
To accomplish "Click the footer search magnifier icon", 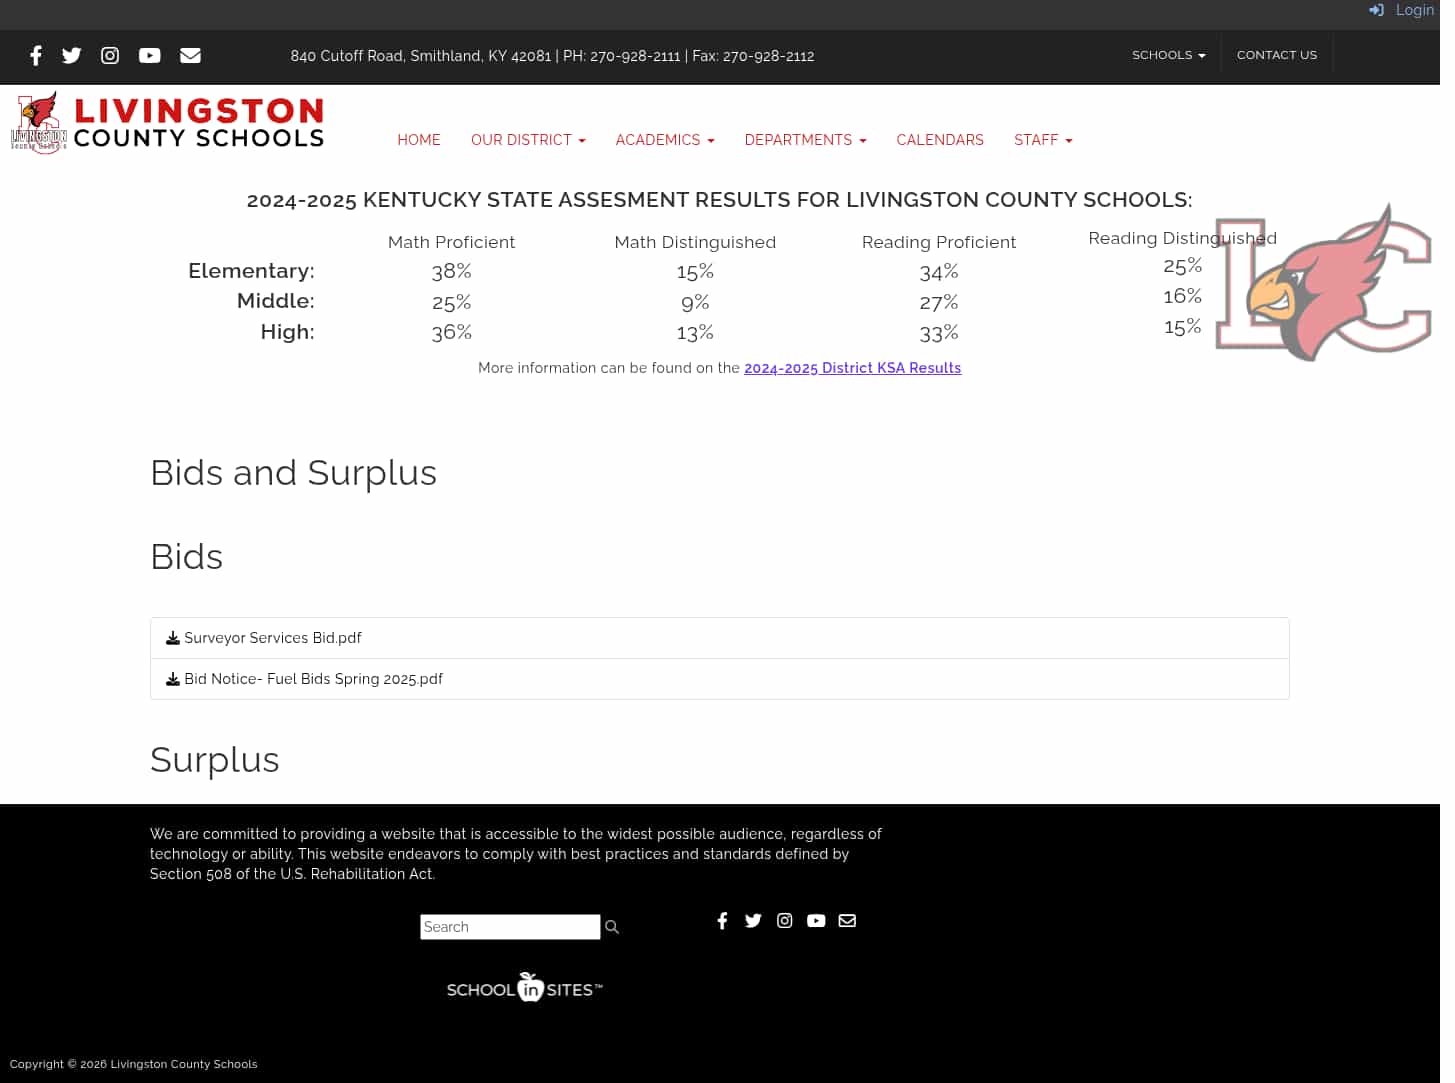I will [612, 928].
